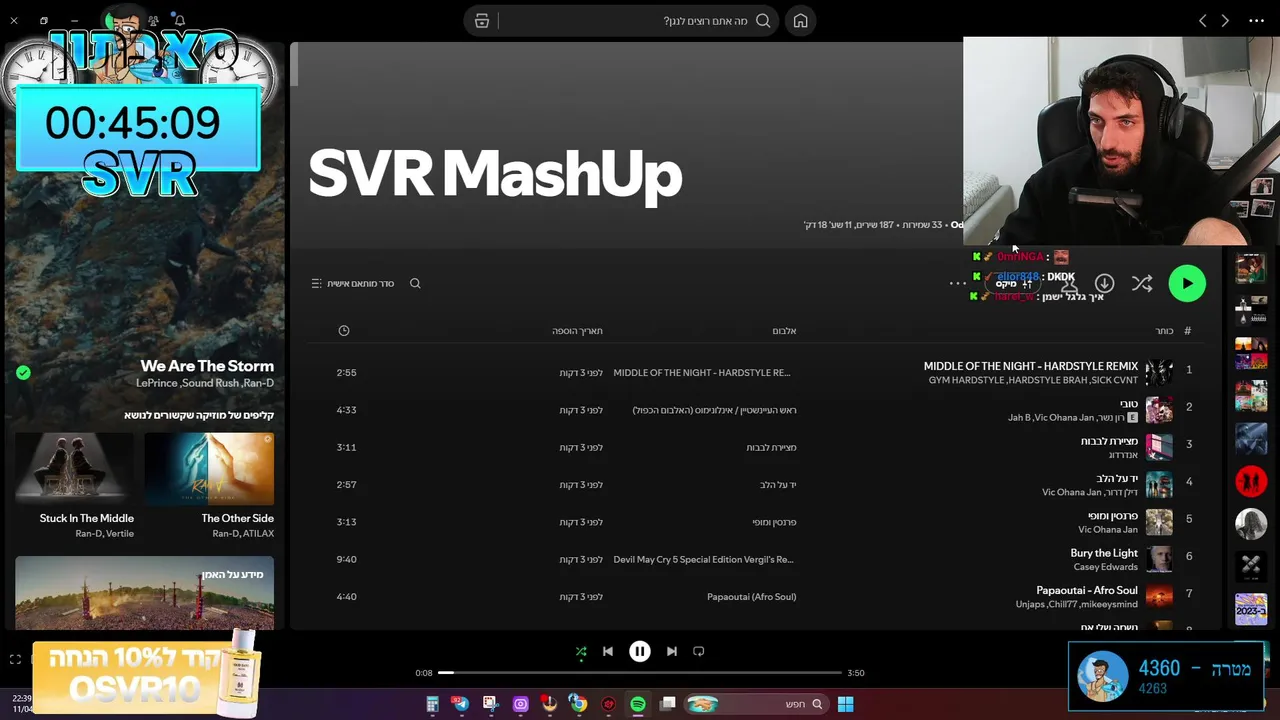The height and width of the screenshot is (720, 1280).
Task: Open Telegram from the taskbar
Action: click(460, 704)
